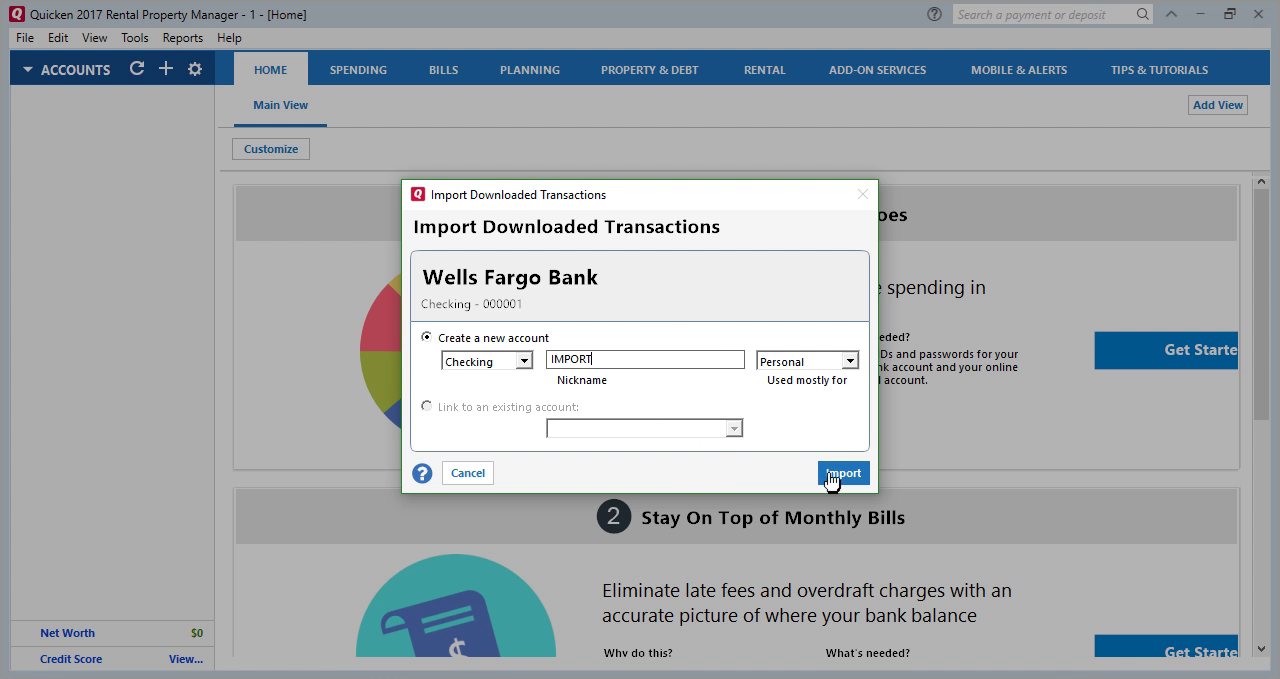Click the vertical scrollbar down arrow

point(1261,648)
